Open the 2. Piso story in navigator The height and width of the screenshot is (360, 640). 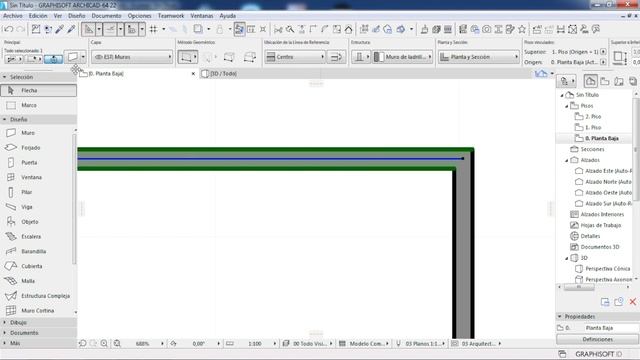[x=593, y=116]
